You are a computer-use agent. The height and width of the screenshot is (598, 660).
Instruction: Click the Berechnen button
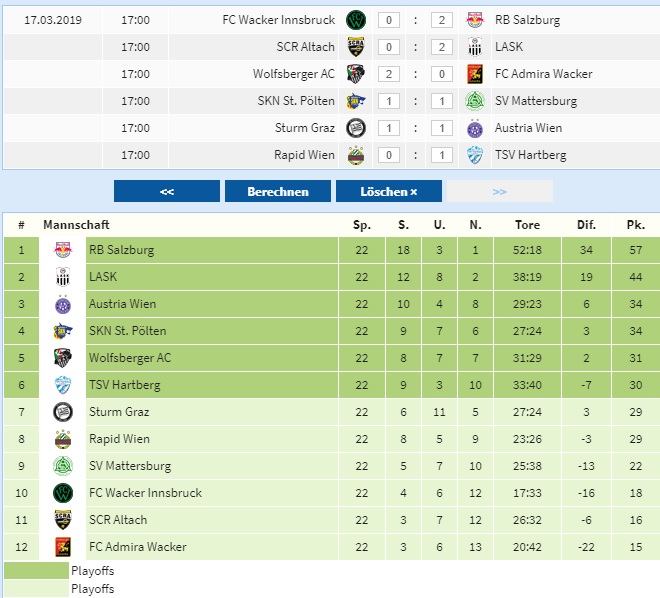278,191
